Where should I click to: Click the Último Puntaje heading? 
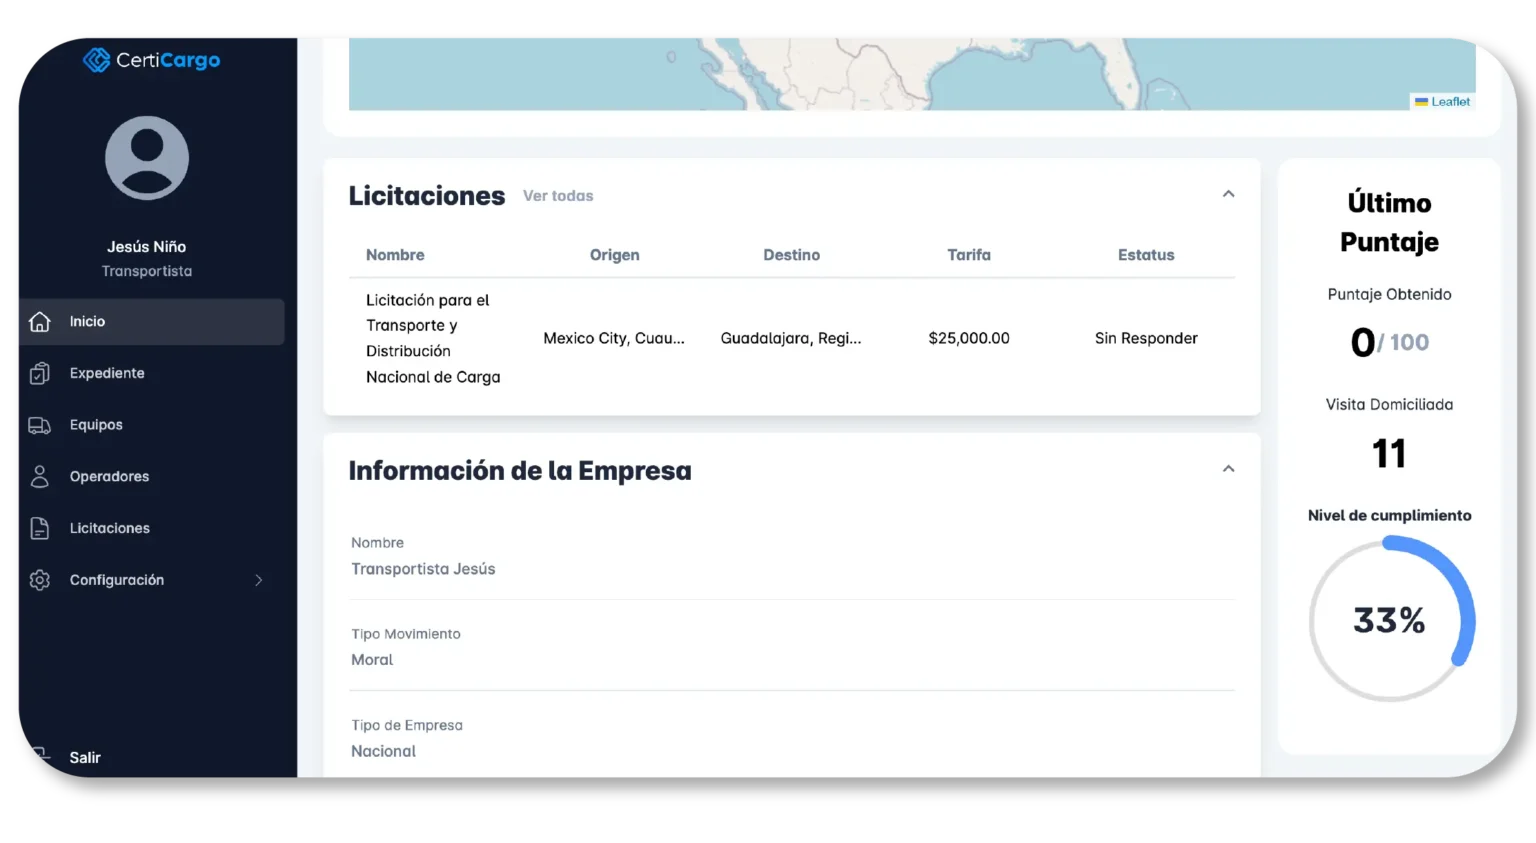coord(1390,222)
